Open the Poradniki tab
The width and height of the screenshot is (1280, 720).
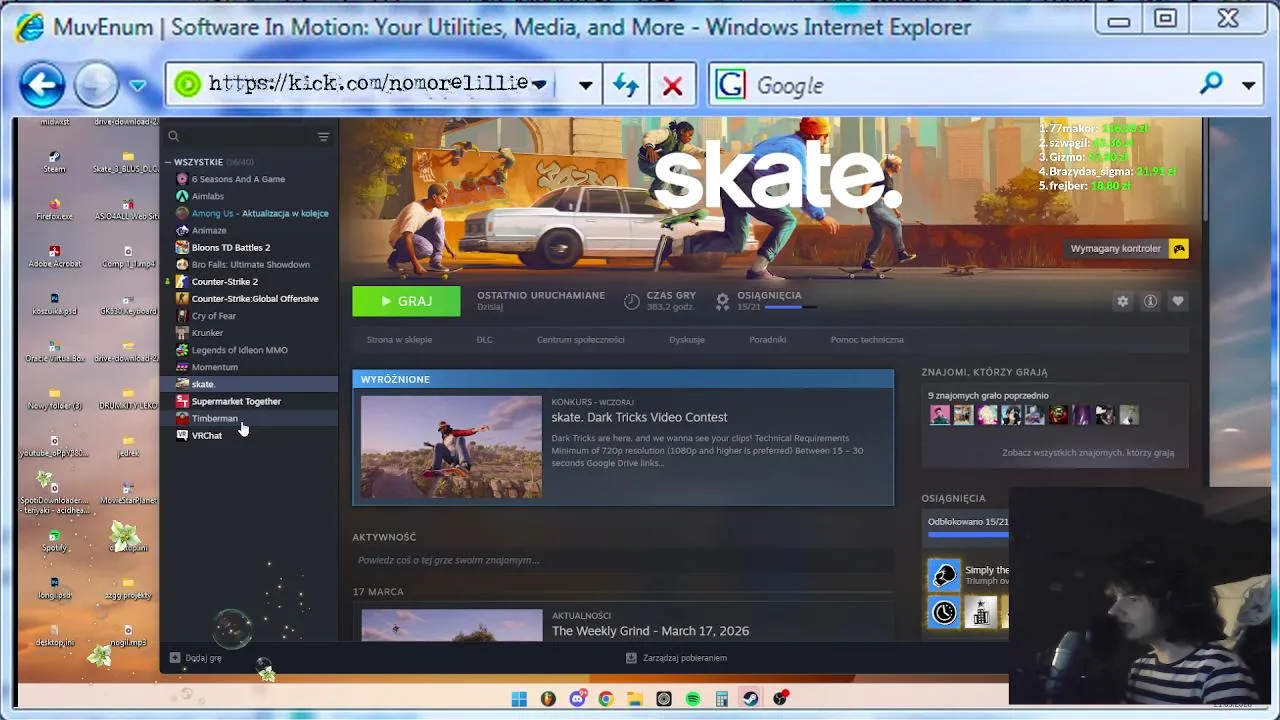click(x=768, y=340)
